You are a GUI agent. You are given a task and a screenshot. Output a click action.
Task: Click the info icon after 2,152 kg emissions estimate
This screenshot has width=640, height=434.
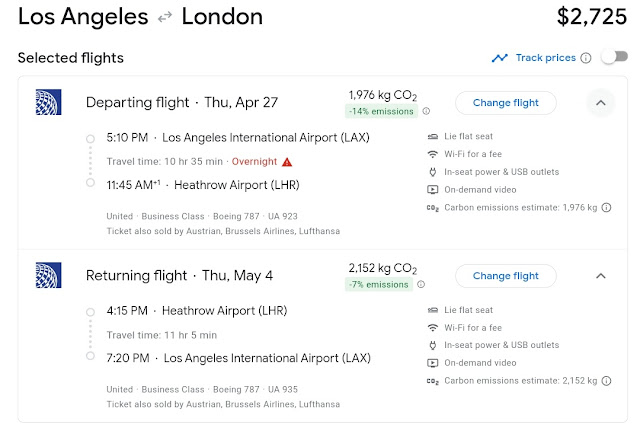(607, 381)
